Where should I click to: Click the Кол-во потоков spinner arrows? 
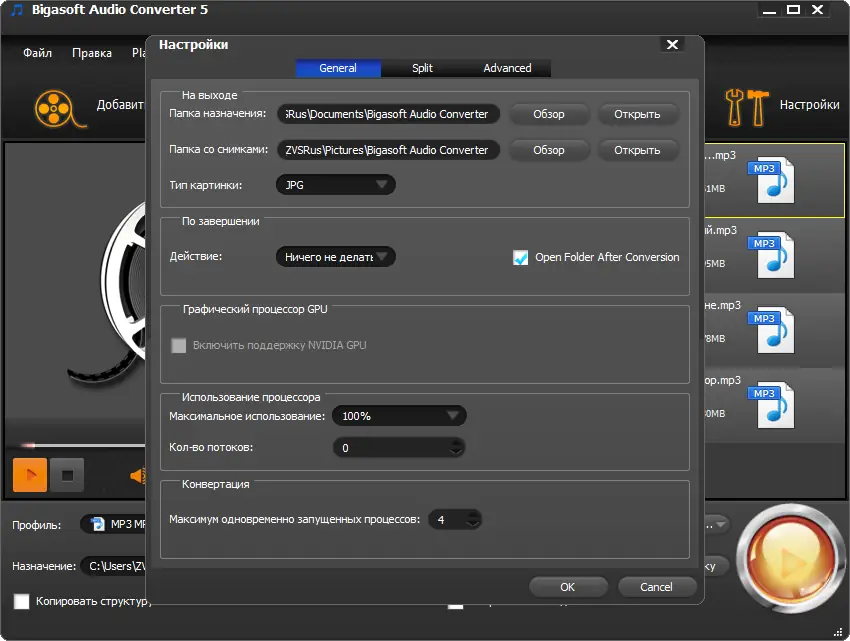(x=456, y=447)
